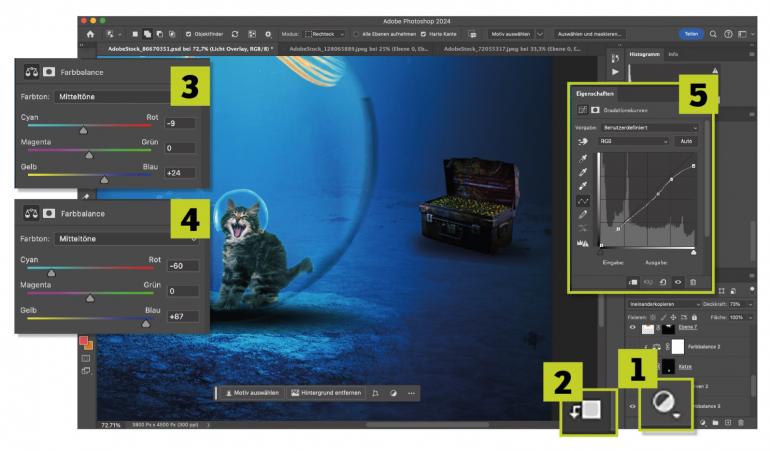Switch to the AdobeStock_86670351.psd document tab

(x=191, y=49)
